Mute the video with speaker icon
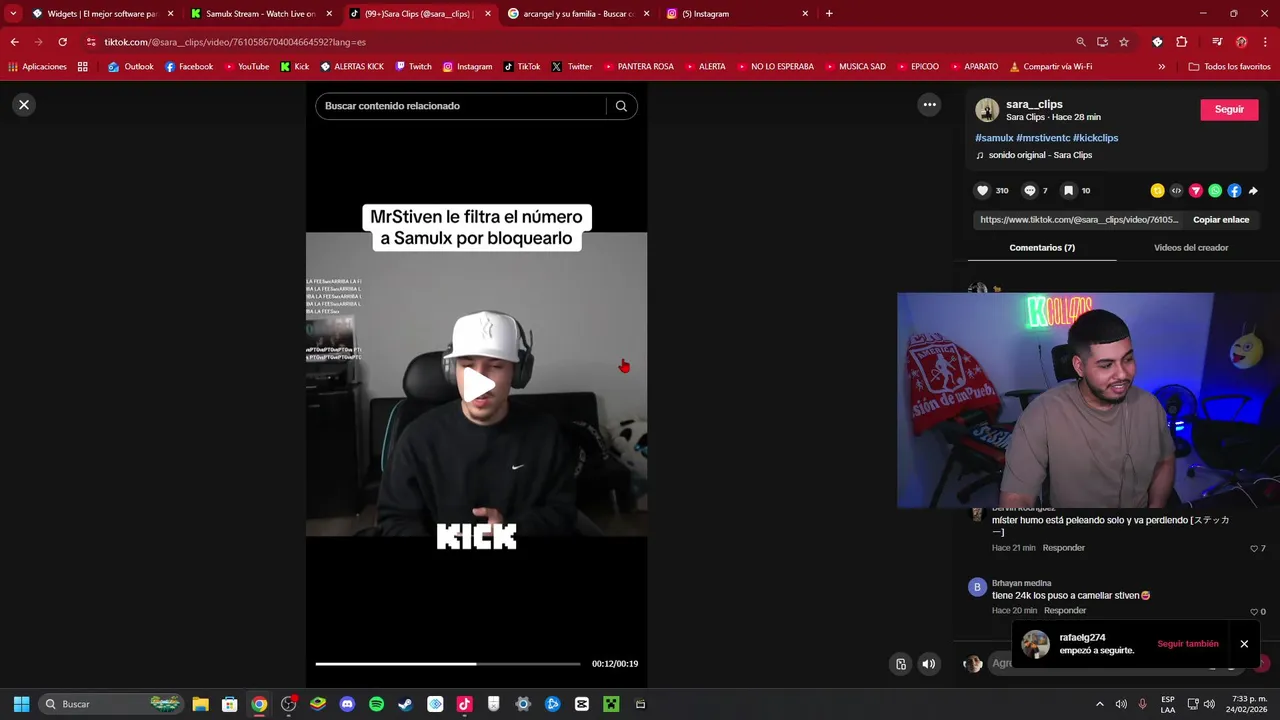Screen dimensions: 1280x720 929,664
